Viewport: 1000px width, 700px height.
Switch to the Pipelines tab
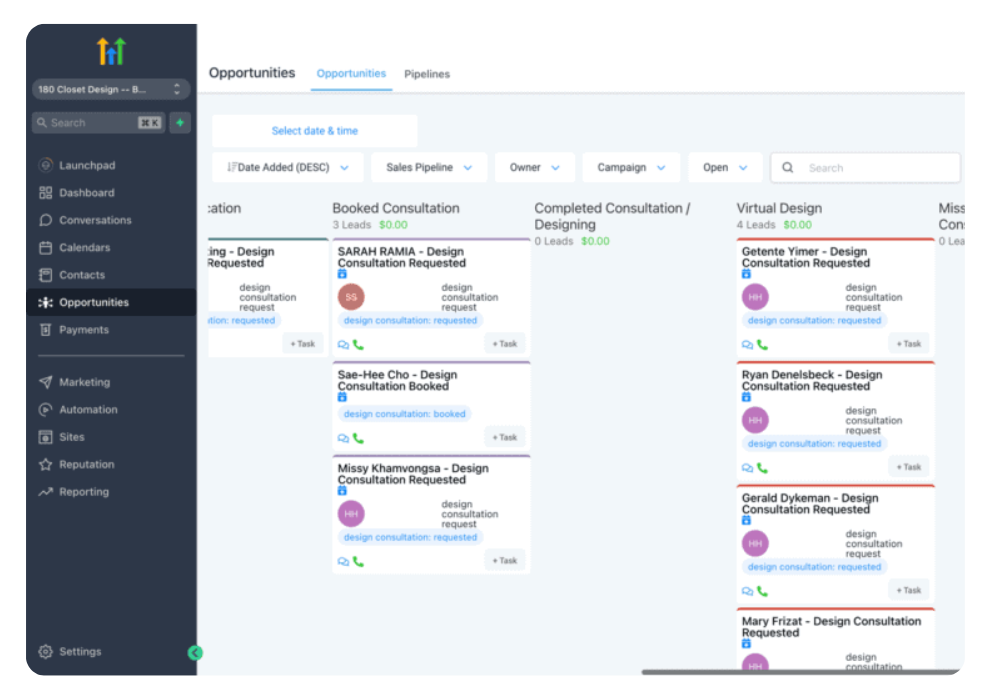click(x=427, y=74)
